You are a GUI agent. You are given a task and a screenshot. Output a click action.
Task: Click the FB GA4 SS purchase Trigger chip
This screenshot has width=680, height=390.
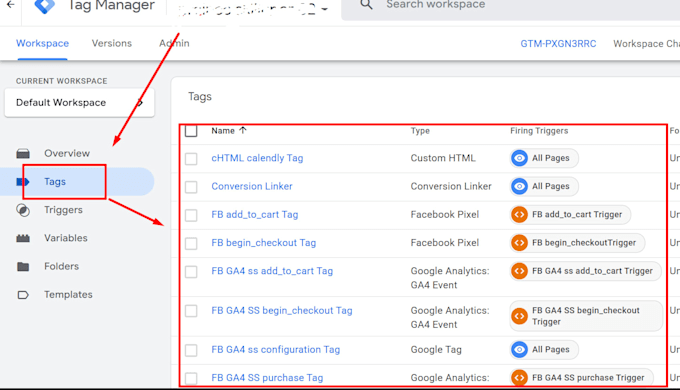coord(581,377)
